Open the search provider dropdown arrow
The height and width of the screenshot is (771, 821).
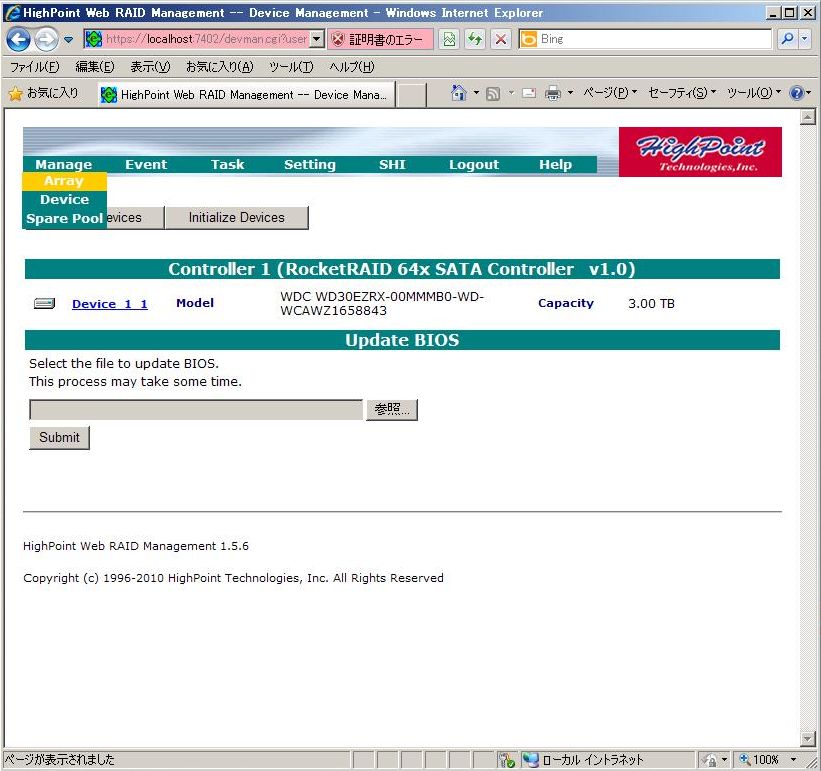(x=805, y=39)
